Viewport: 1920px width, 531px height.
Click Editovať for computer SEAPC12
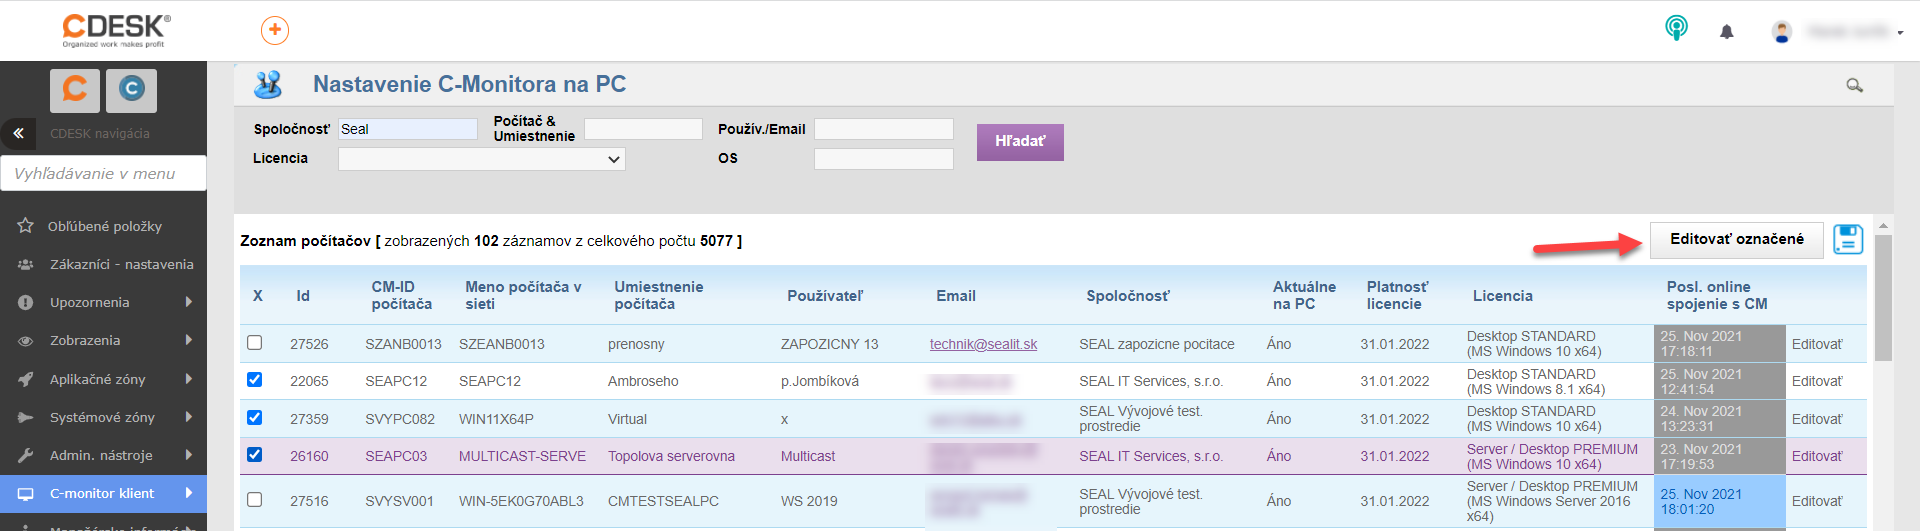[x=1817, y=381]
